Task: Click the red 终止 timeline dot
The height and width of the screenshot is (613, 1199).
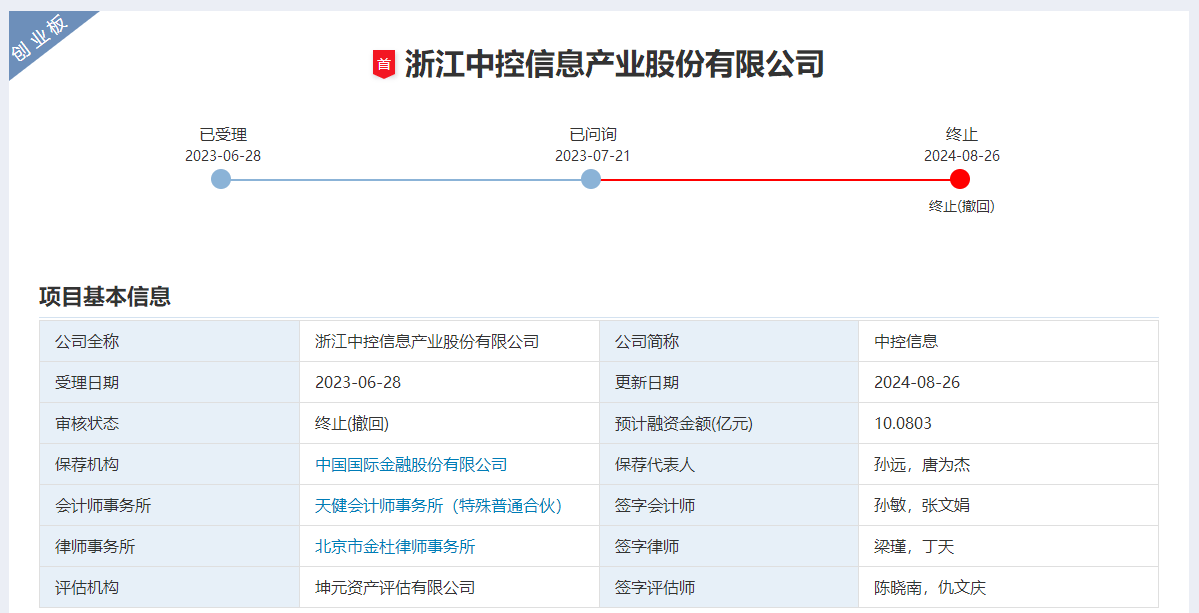Action: (960, 180)
